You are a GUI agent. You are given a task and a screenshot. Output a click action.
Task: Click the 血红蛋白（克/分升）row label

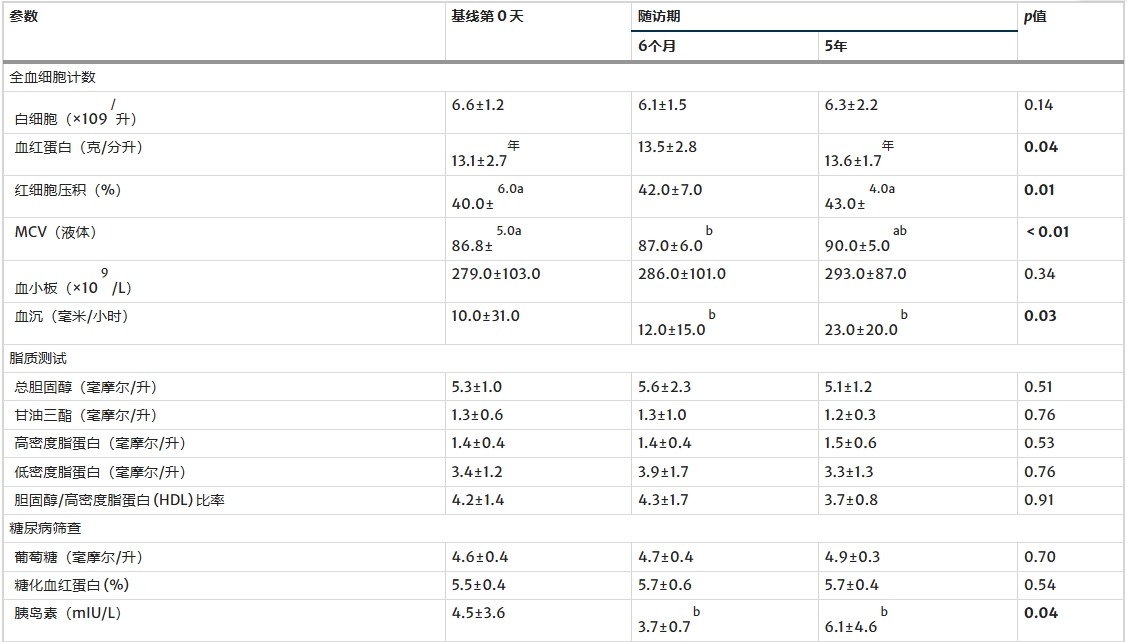(x=79, y=147)
